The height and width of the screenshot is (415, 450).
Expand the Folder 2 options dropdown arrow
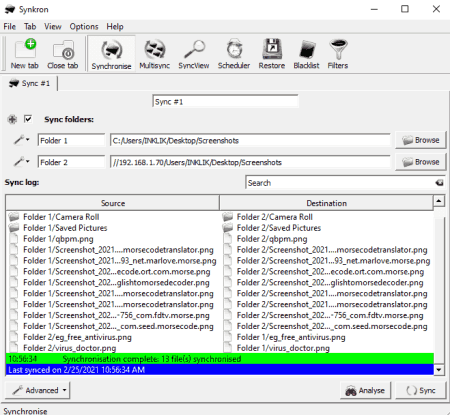pyautogui.click(x=28, y=162)
